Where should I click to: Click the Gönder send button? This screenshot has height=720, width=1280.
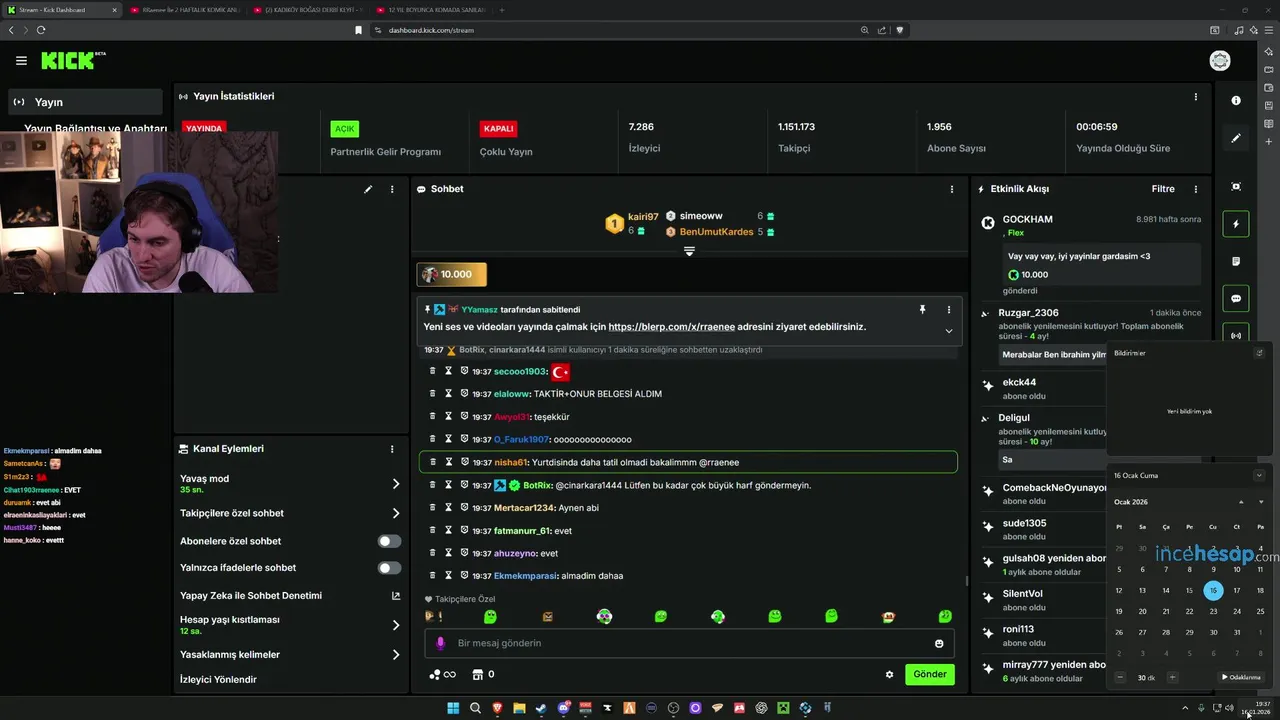point(930,674)
